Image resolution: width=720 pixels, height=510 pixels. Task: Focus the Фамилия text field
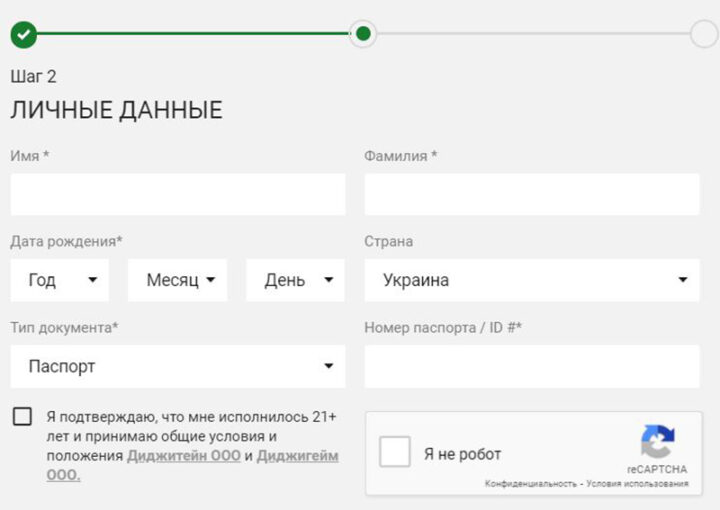pyautogui.click(x=532, y=195)
